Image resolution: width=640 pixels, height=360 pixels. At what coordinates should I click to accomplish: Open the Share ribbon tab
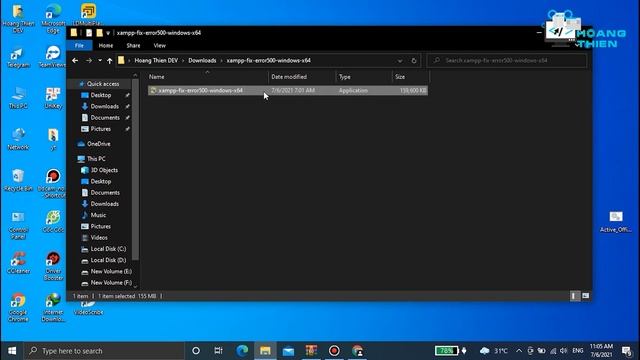[x=133, y=45]
